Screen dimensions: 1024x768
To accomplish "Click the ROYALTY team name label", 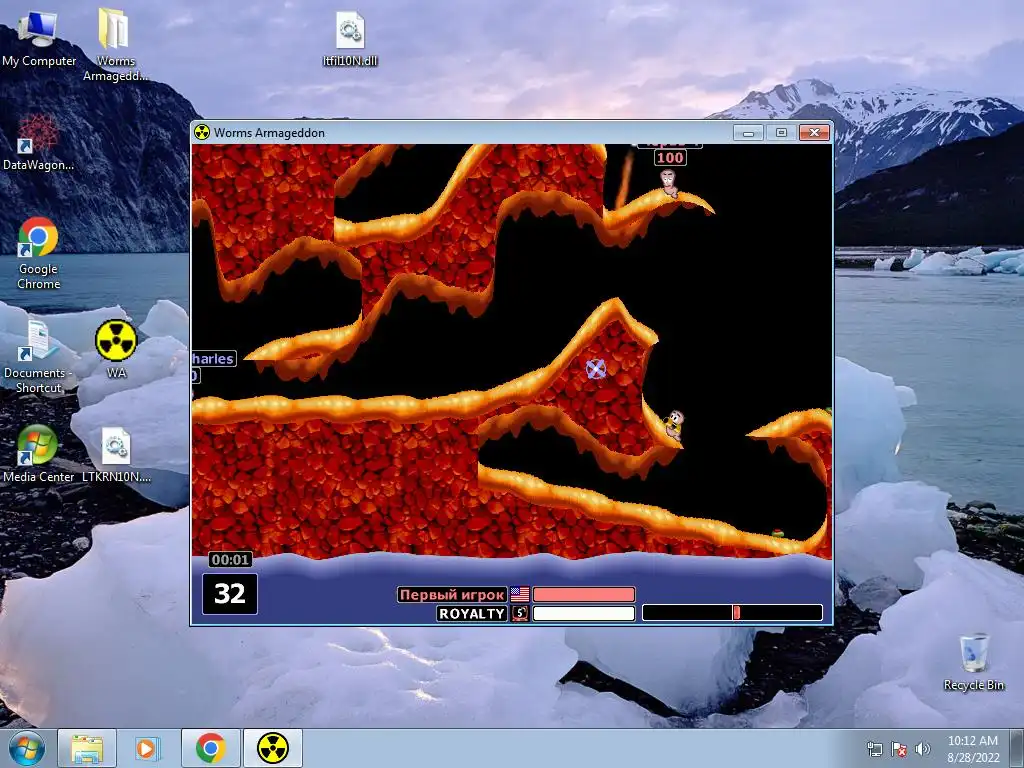I will pos(472,613).
